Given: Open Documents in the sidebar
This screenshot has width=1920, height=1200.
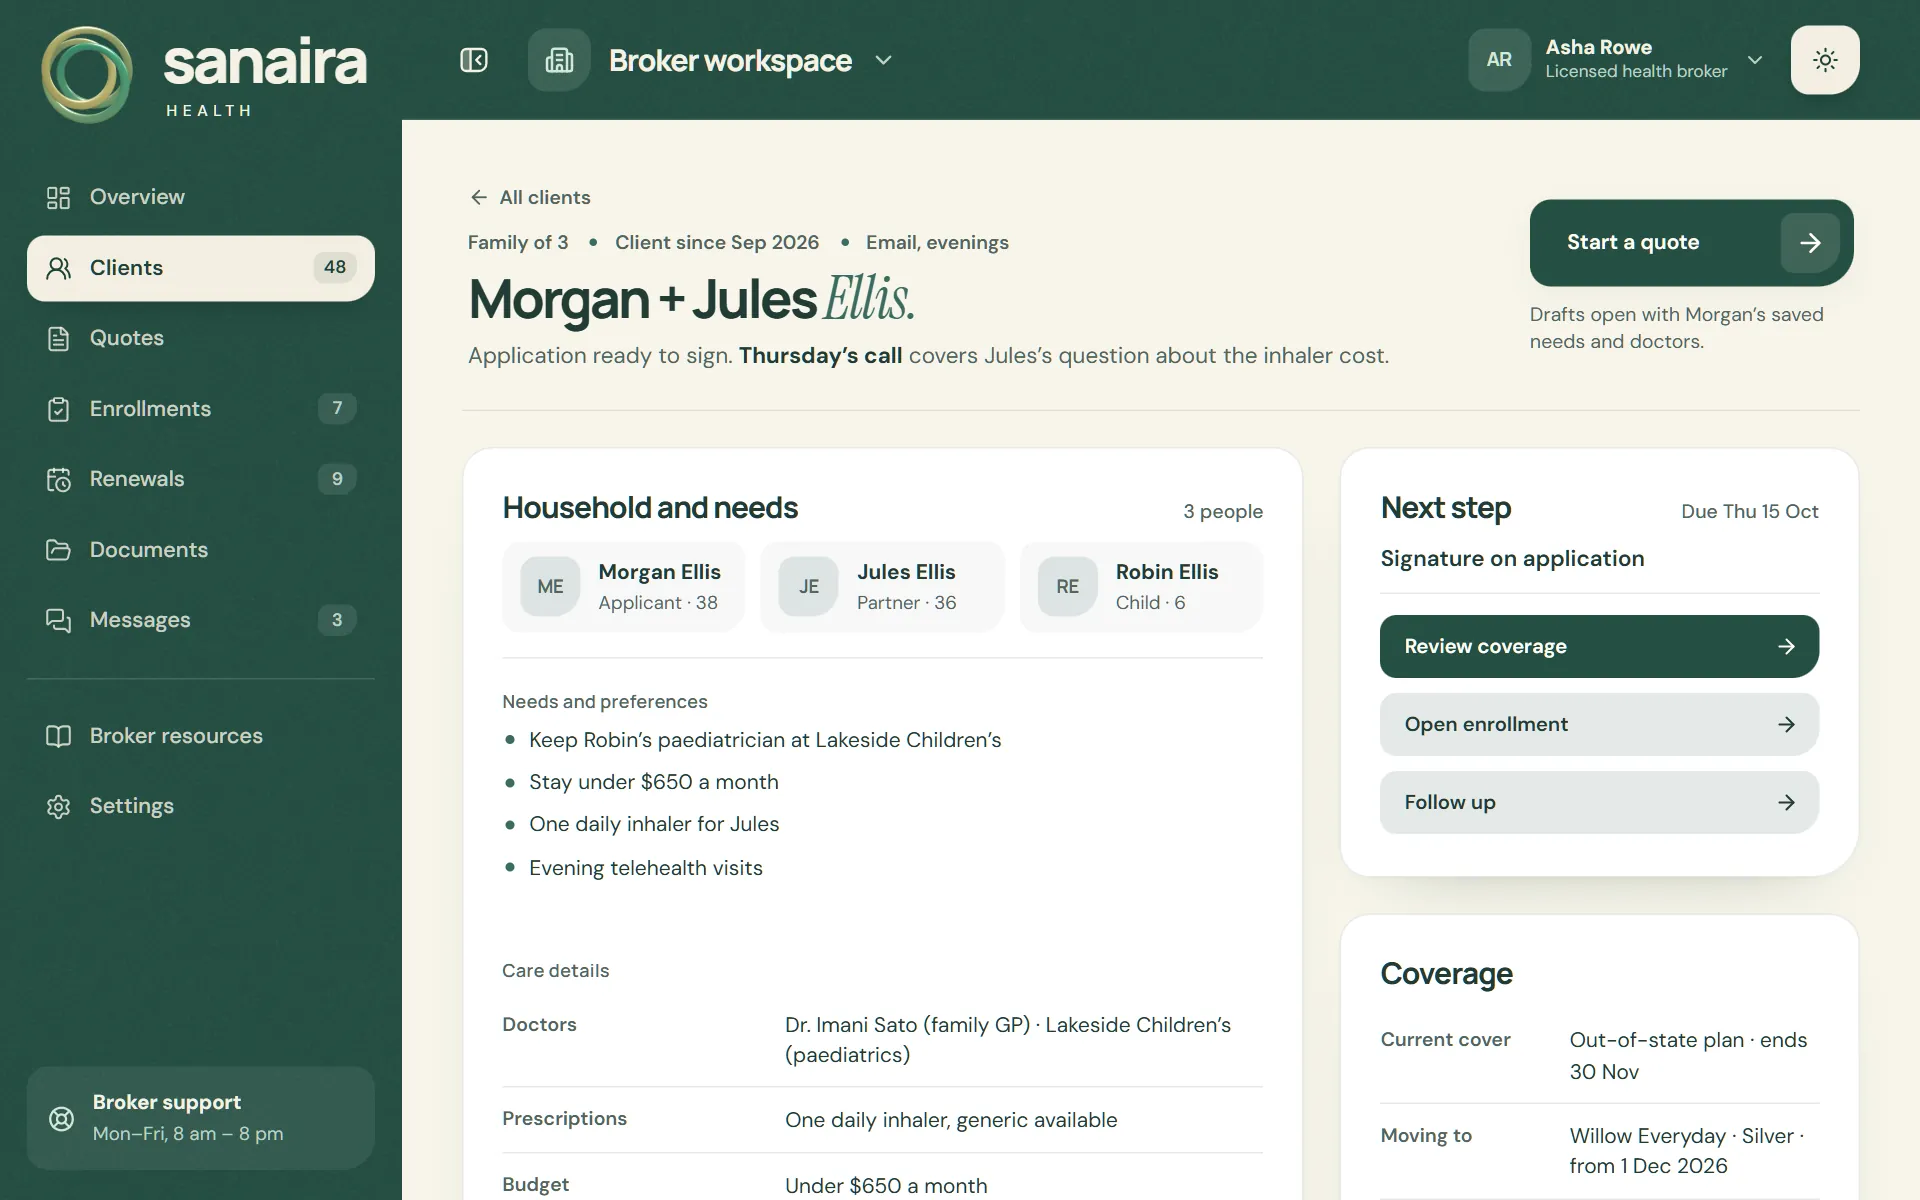Looking at the screenshot, I should [x=201, y=550].
